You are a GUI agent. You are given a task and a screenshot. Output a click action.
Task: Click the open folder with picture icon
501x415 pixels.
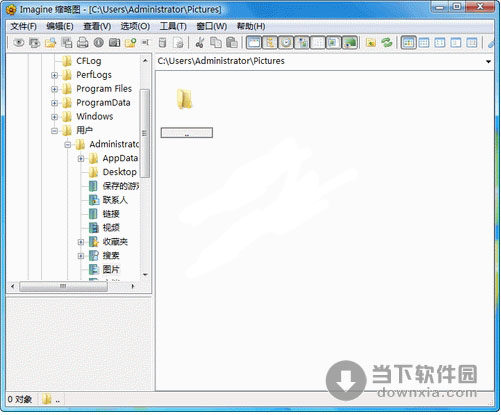50,42
